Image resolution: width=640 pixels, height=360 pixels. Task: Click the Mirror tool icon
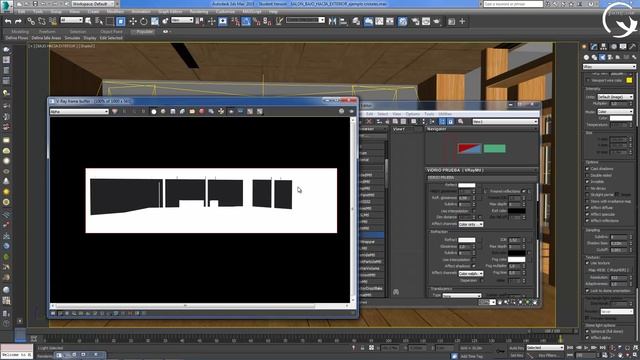[x=333, y=21]
